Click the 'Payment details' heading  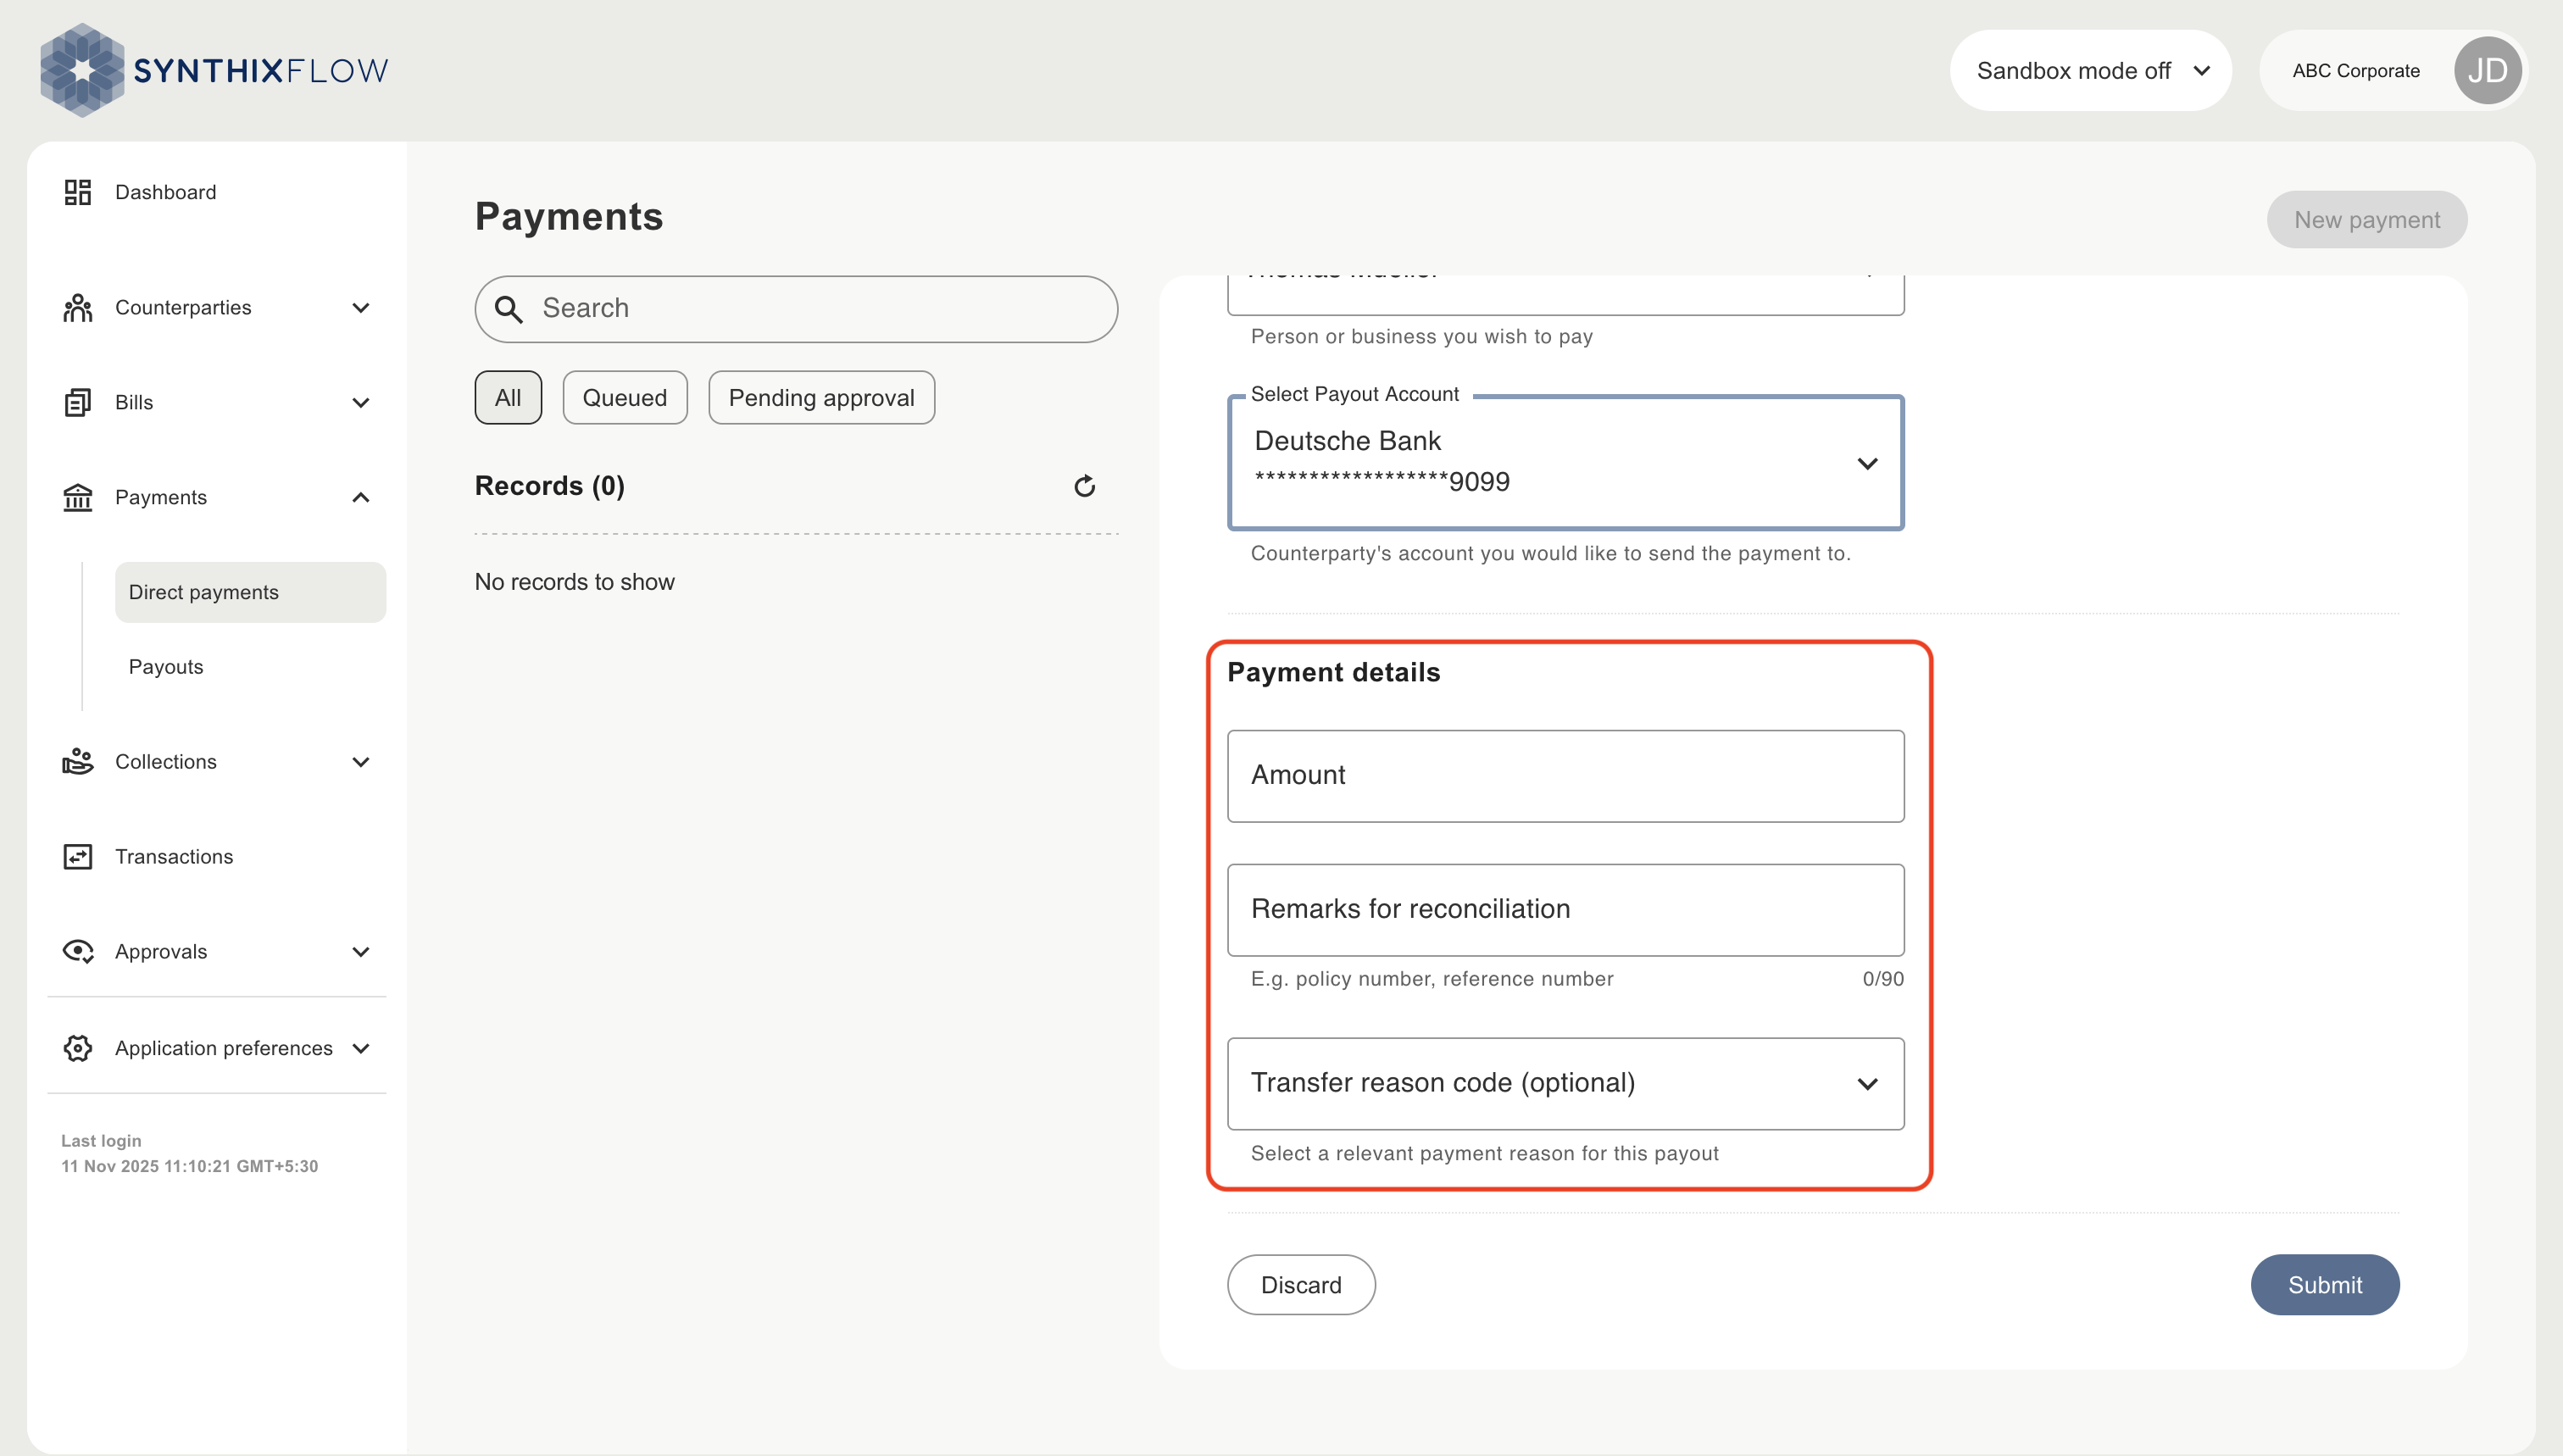[1333, 672]
